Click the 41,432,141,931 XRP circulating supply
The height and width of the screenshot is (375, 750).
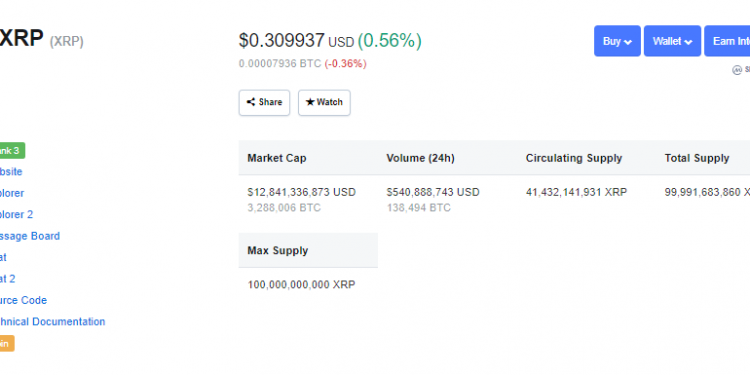[x=576, y=192]
